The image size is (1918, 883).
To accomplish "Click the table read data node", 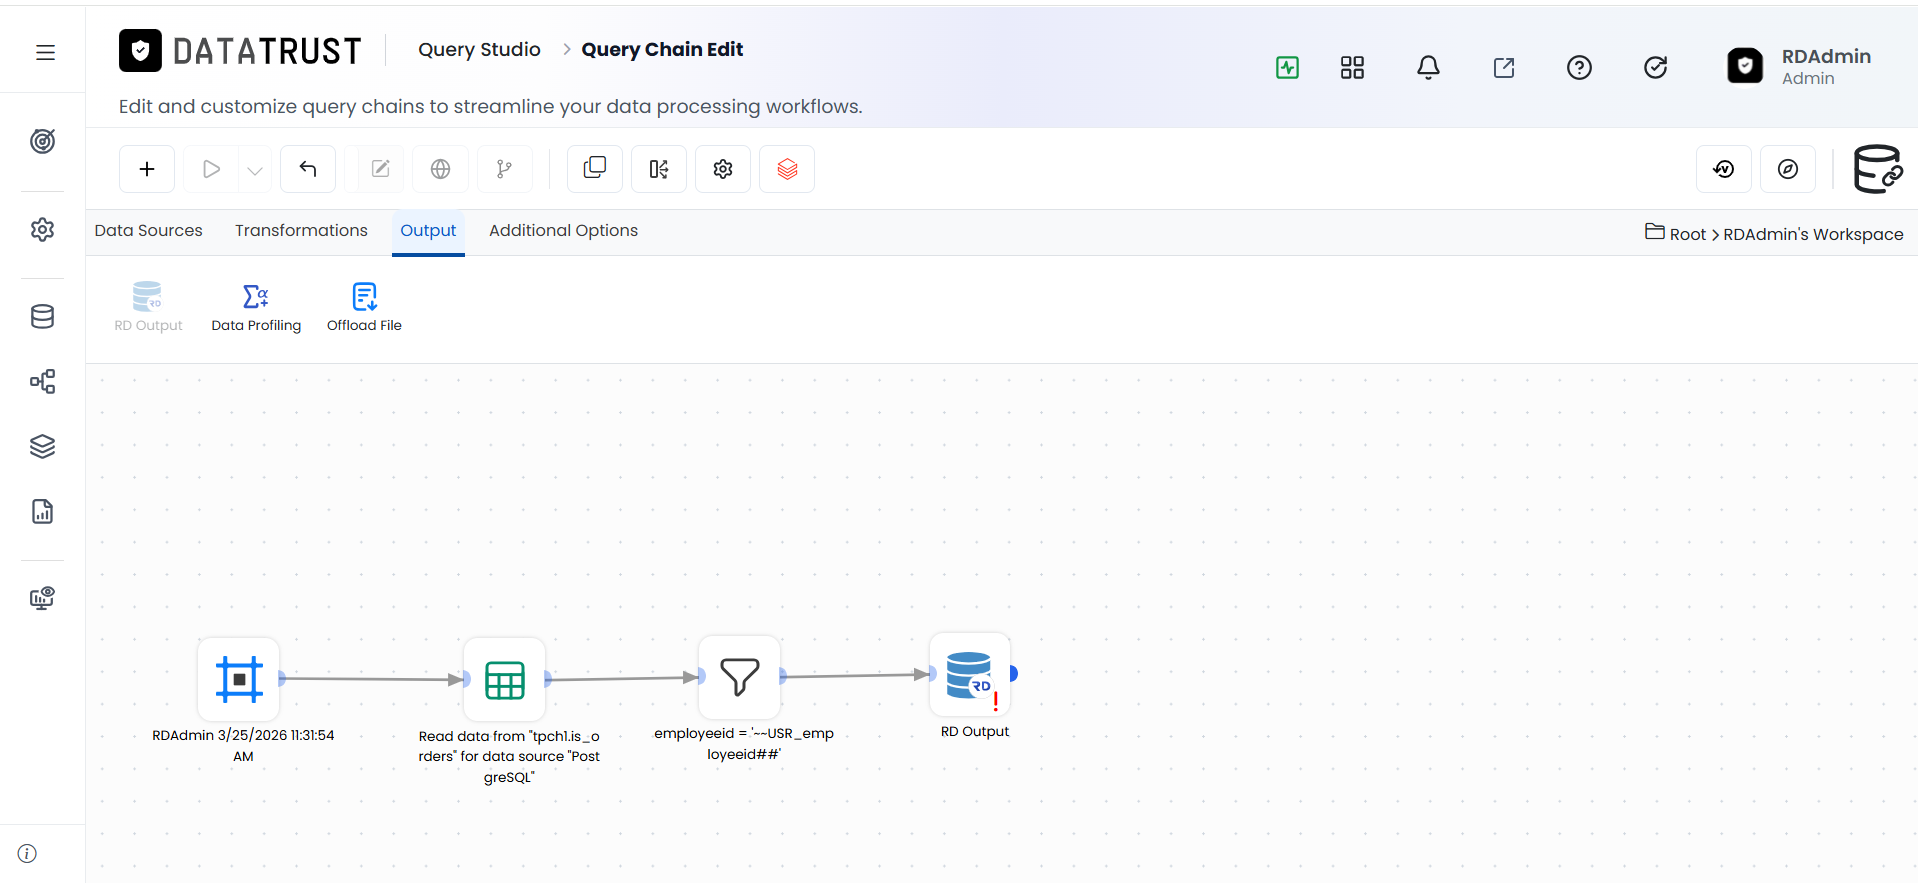I will point(505,680).
